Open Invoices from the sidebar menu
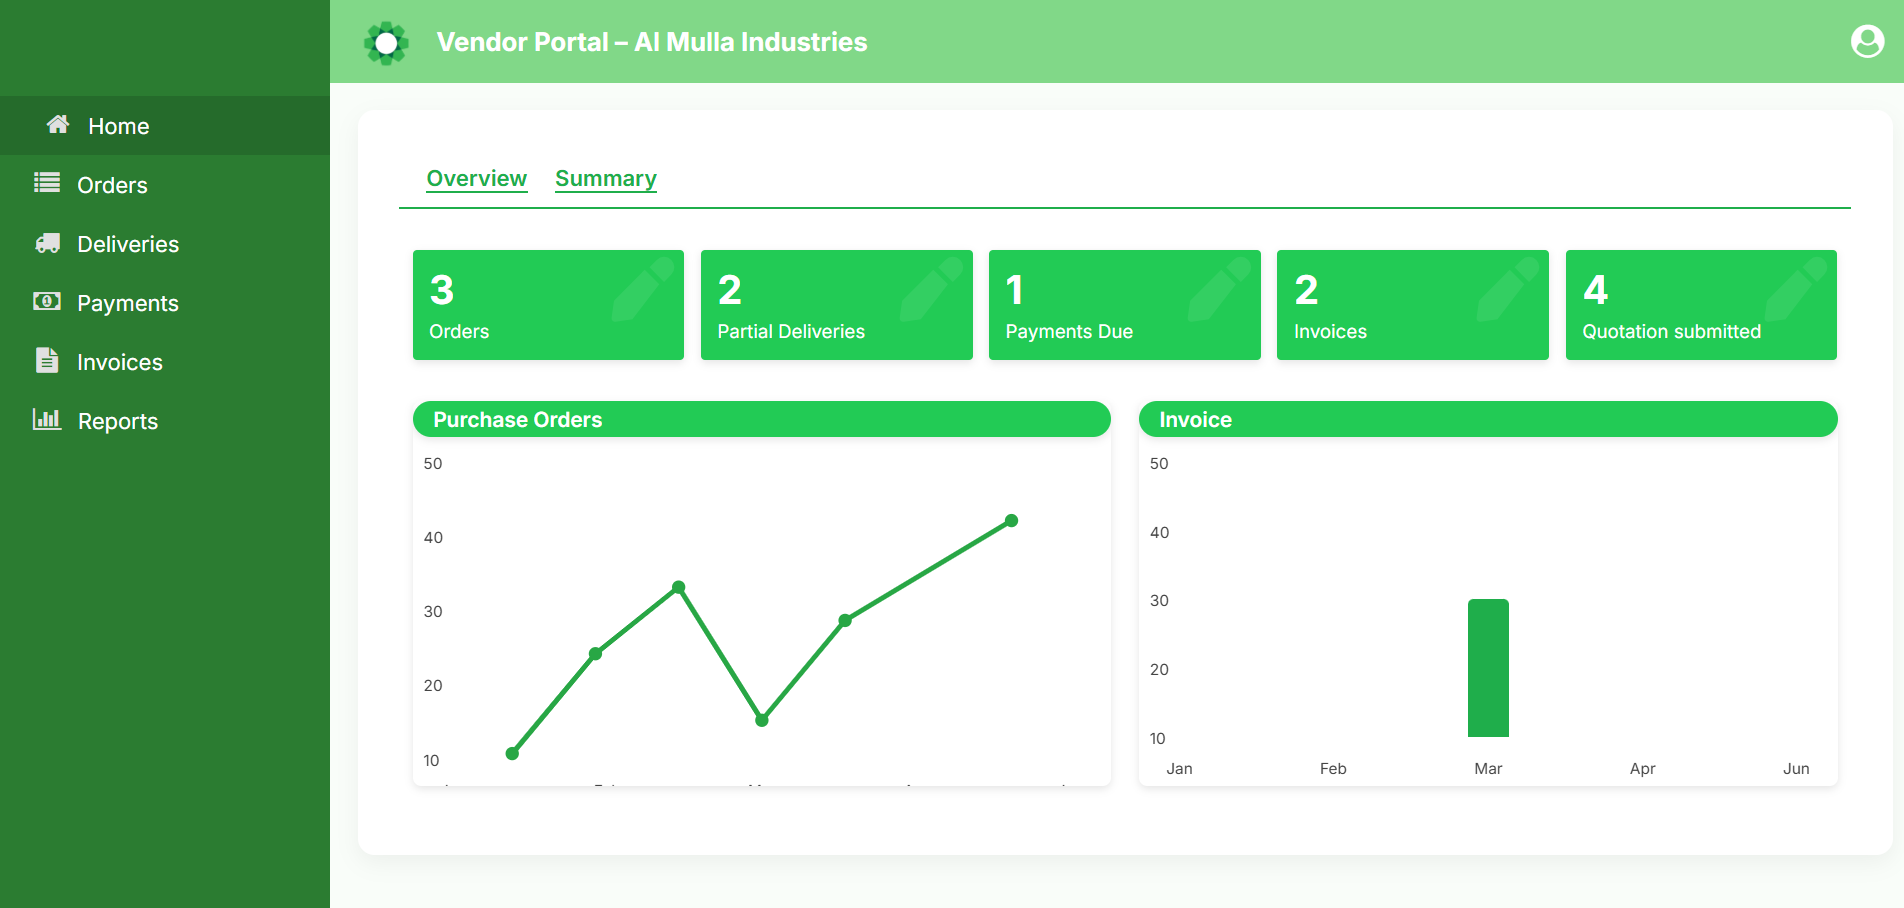The width and height of the screenshot is (1904, 908). point(165,362)
